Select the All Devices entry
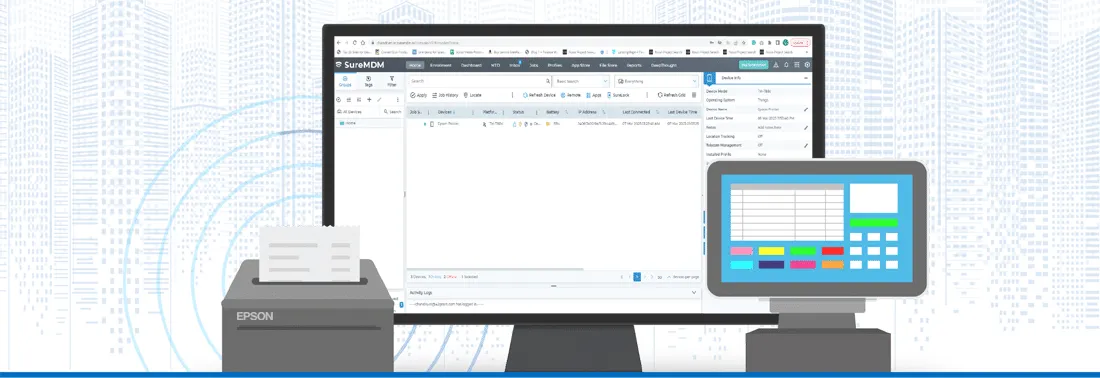Screen dimensions: 1100x378 point(349,112)
